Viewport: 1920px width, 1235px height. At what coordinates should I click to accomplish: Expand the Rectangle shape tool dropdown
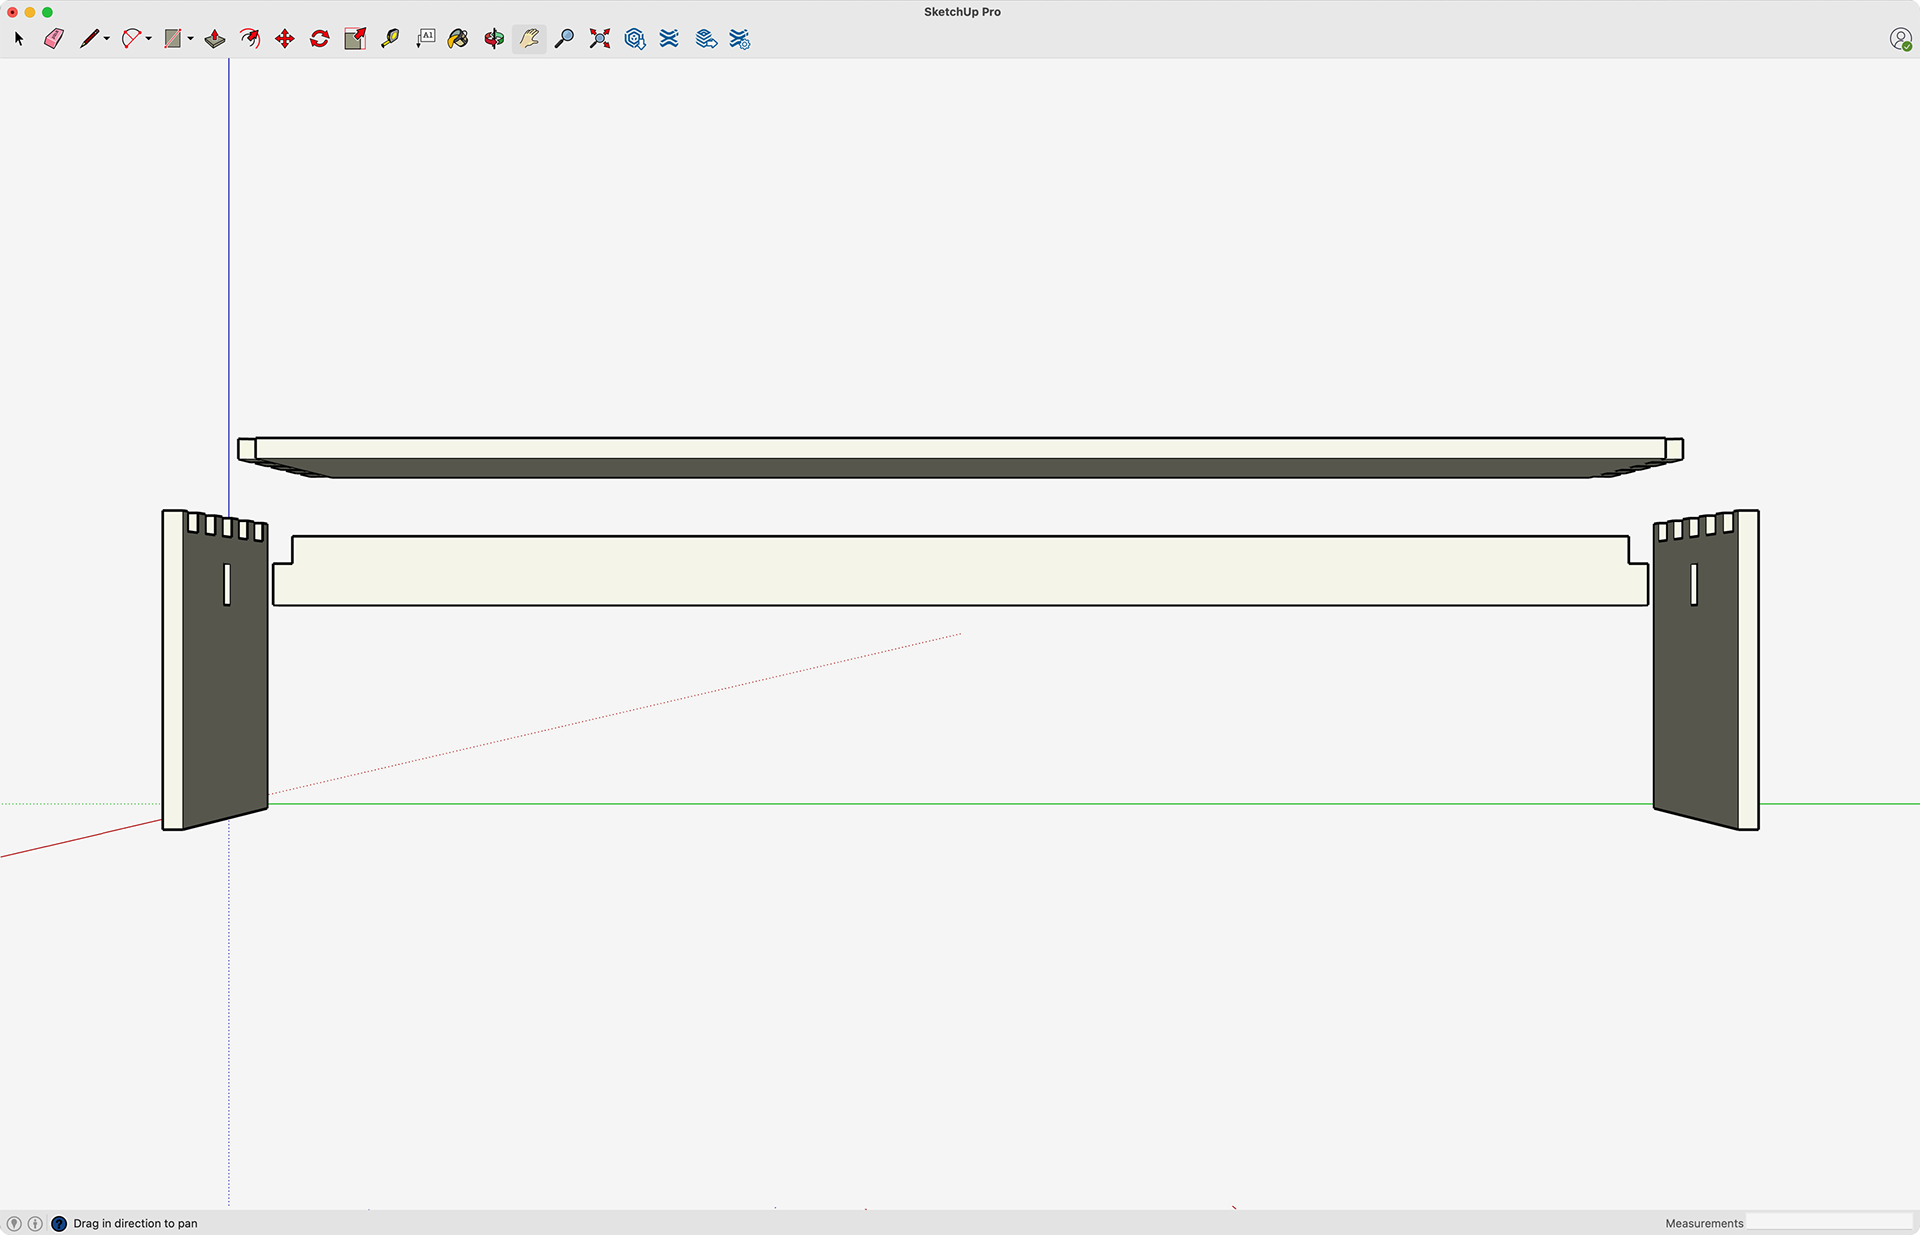[191, 39]
